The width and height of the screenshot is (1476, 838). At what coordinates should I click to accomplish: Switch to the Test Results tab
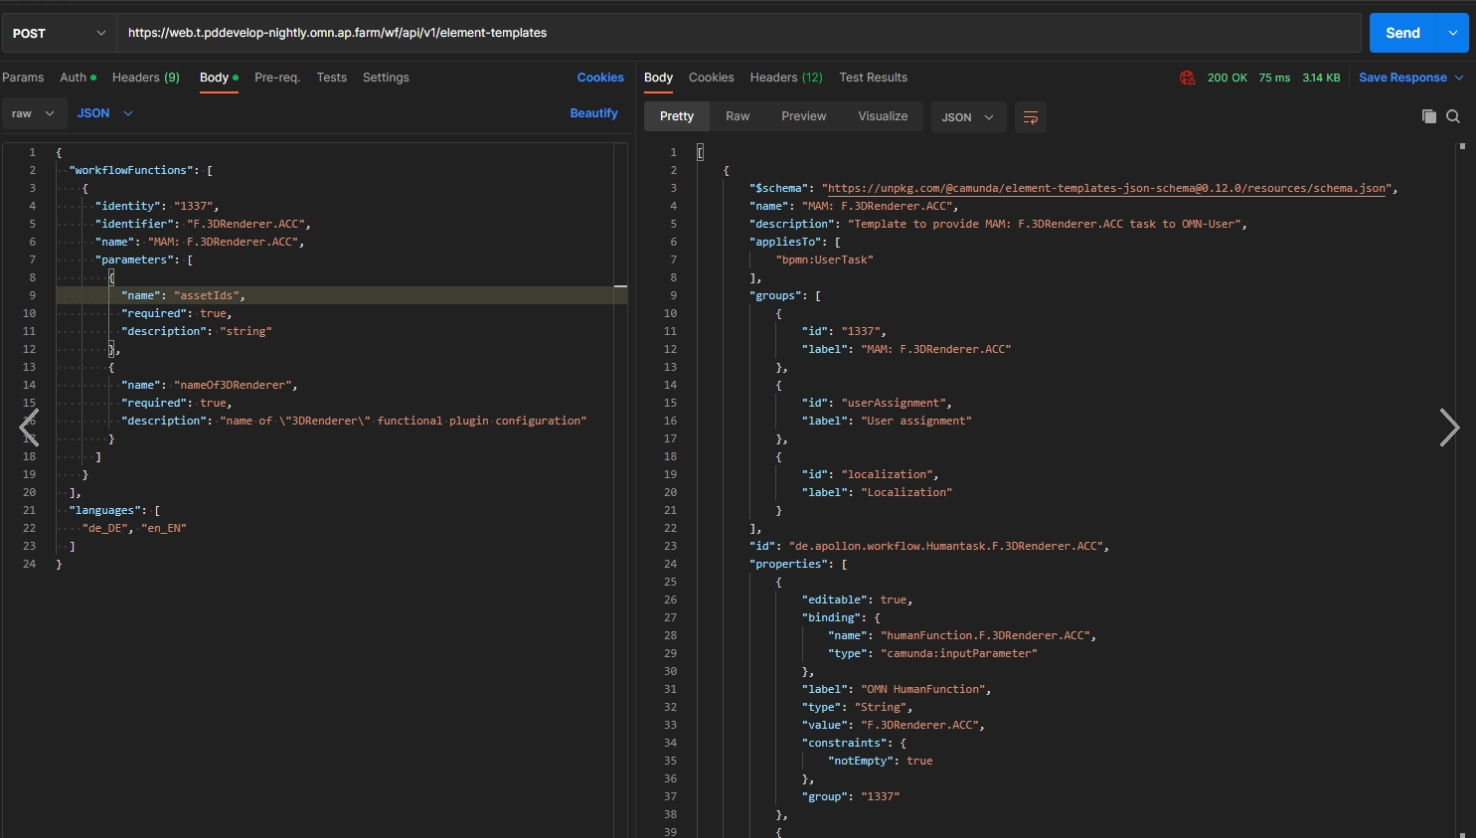coord(873,78)
